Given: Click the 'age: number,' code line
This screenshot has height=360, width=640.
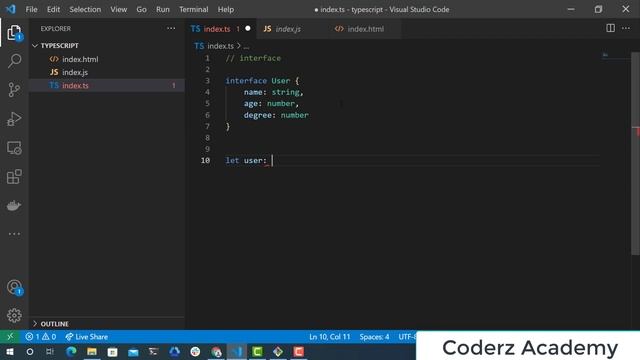Looking at the screenshot, I should tap(271, 104).
